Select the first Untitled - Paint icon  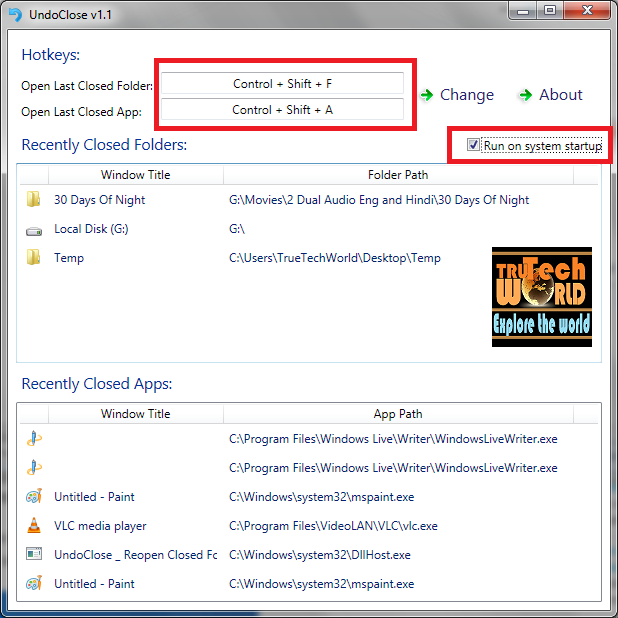click(x=34, y=496)
